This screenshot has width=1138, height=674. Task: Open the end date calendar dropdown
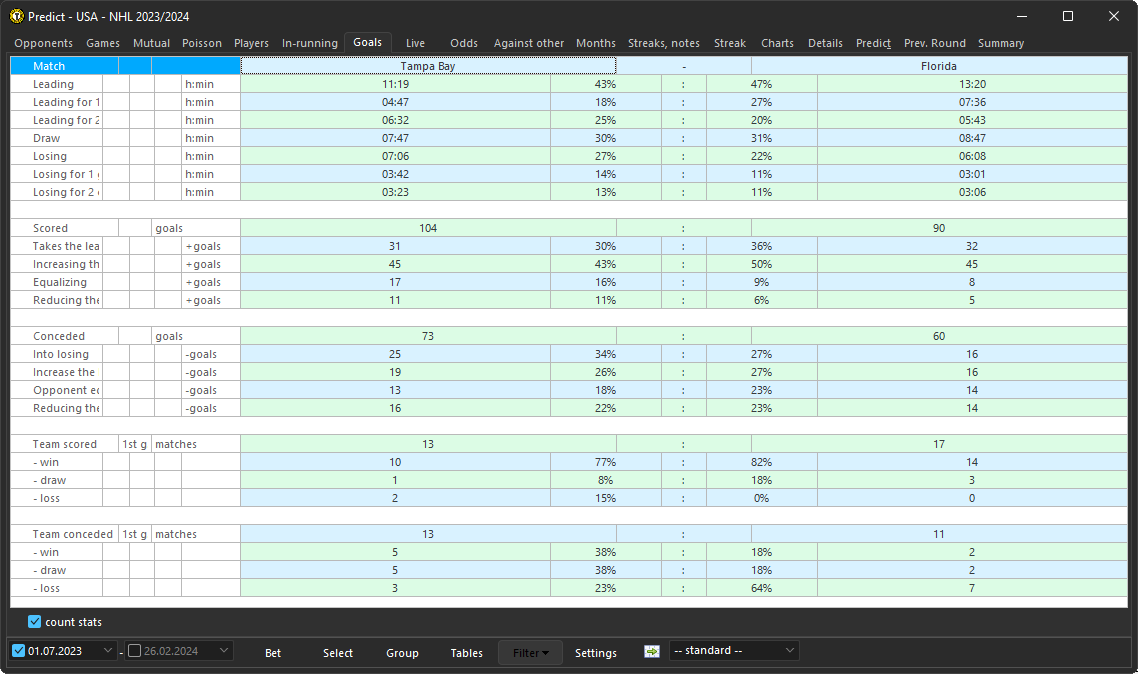coord(222,651)
